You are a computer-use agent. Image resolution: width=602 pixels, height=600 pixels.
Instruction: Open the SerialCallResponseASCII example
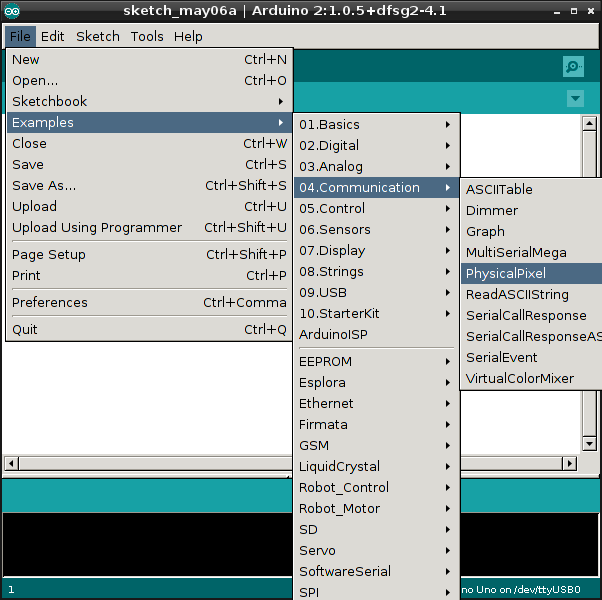click(531, 336)
